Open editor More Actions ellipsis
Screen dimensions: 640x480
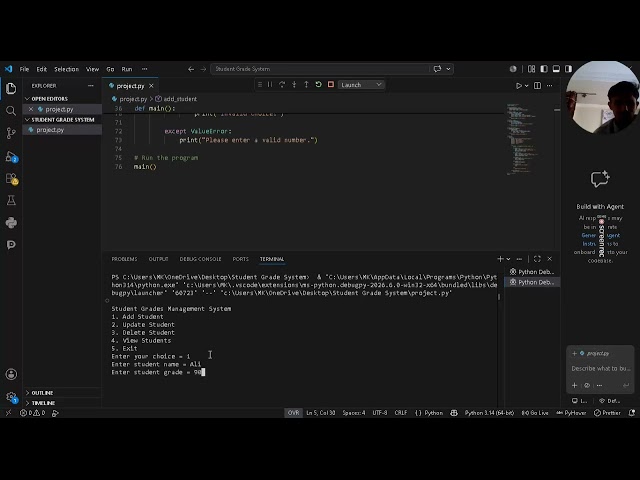[x=550, y=86]
